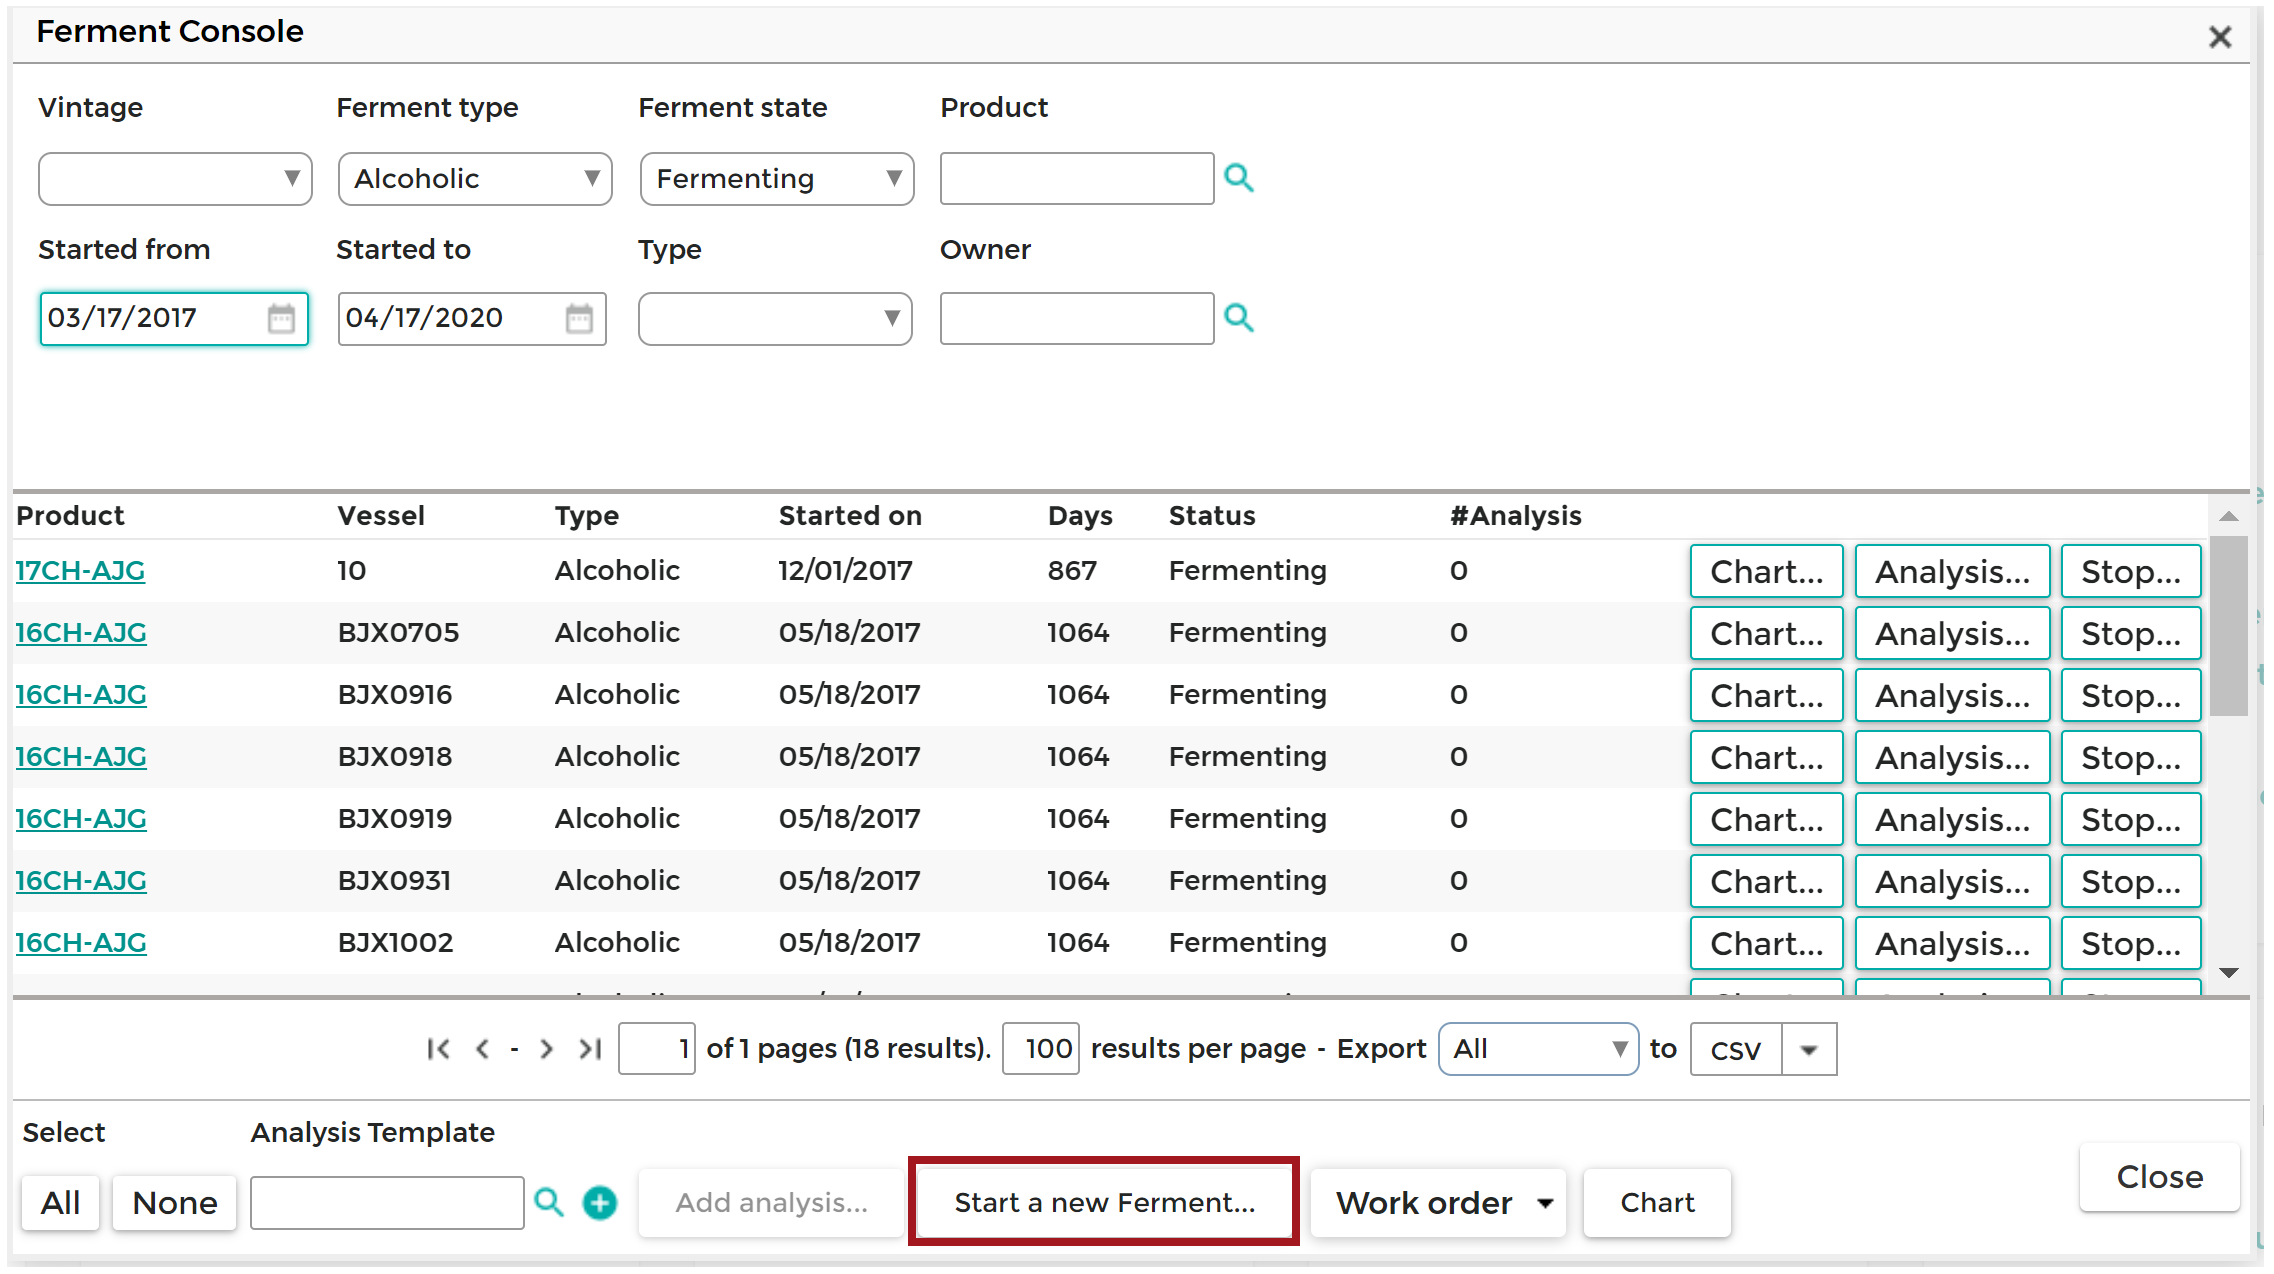This screenshot has width=2274, height=1274.
Task: Open Analysis for vessel BJX0705
Action: point(1953,633)
